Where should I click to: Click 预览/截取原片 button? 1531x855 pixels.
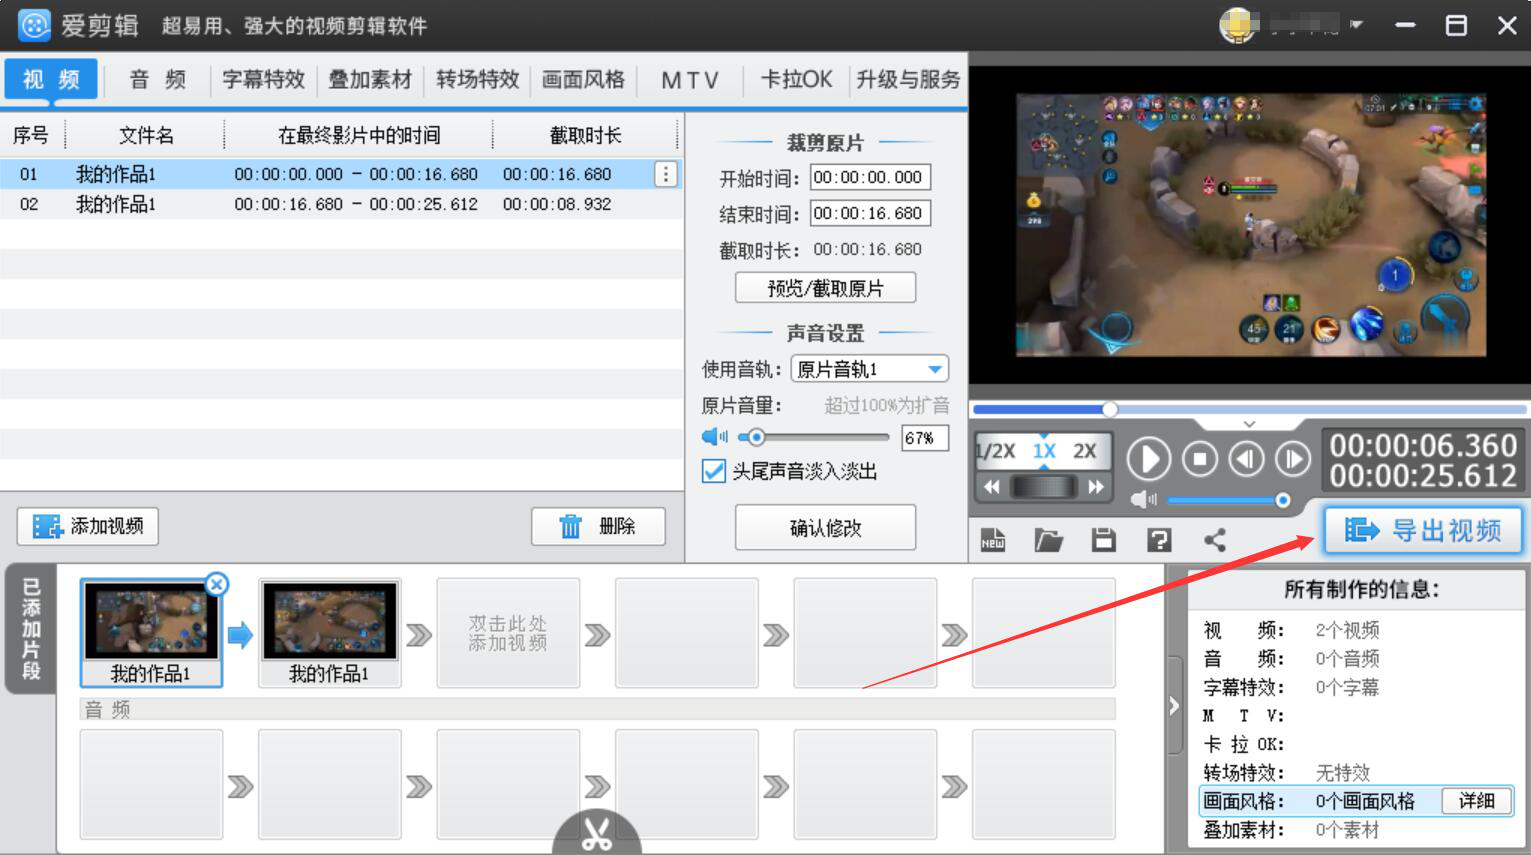click(825, 288)
